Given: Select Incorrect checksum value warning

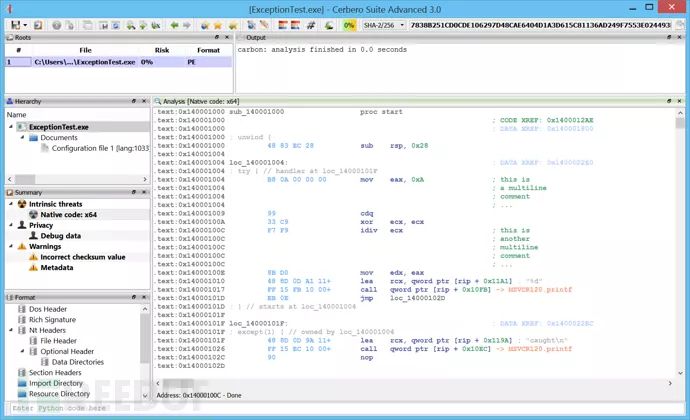Looking at the screenshot, I should pos(83,257).
